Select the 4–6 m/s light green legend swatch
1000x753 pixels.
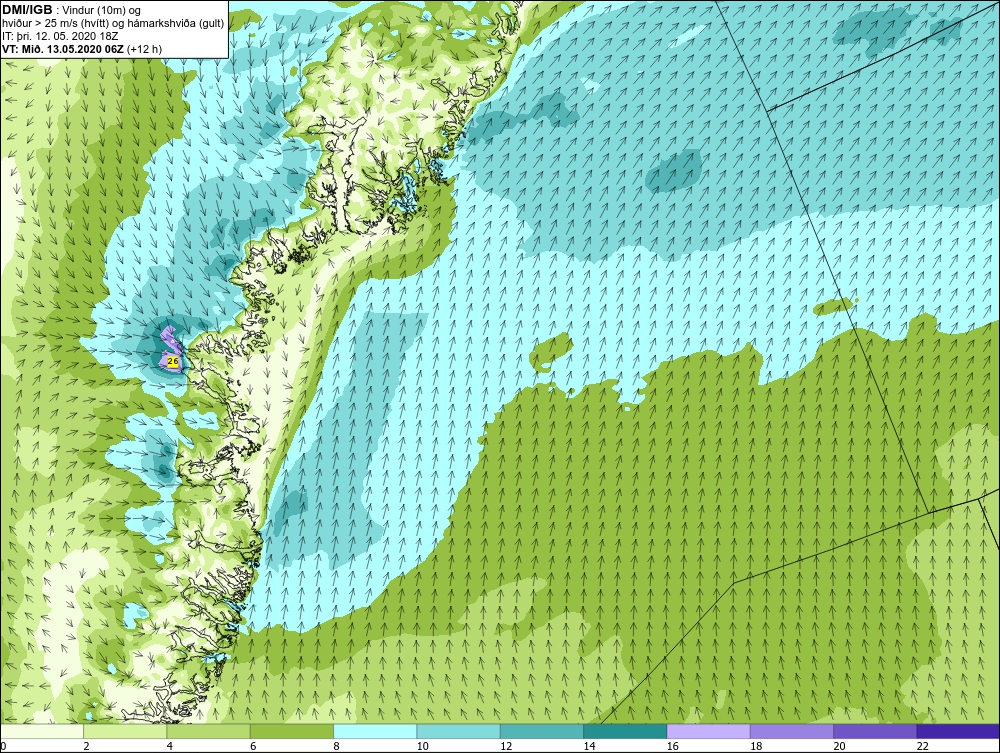pos(209,731)
